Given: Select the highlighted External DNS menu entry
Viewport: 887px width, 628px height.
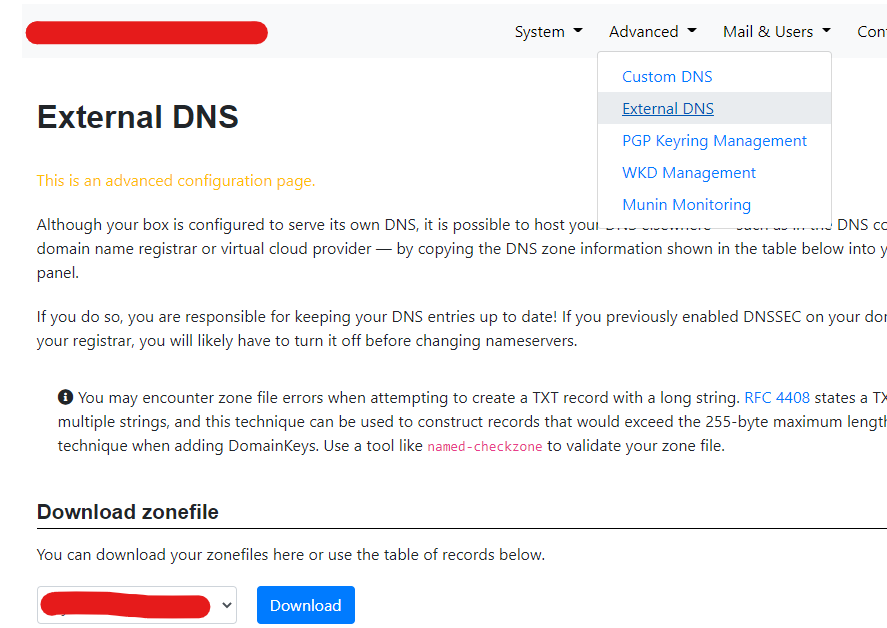Looking at the screenshot, I should [667, 108].
